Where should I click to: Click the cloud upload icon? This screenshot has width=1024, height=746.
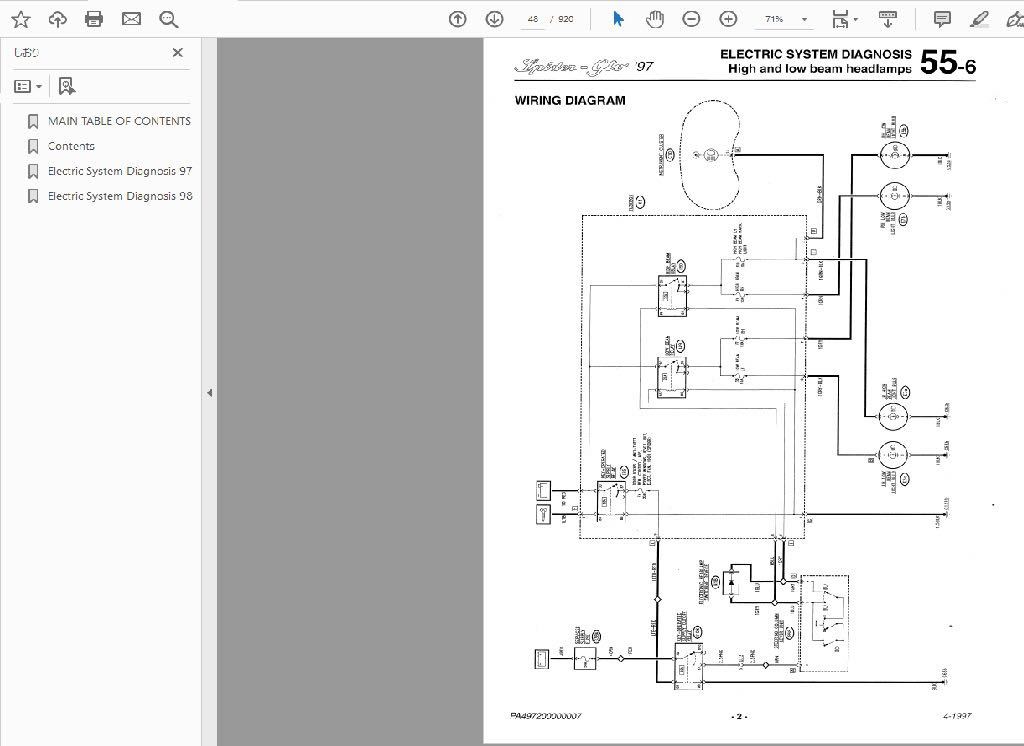coord(57,20)
